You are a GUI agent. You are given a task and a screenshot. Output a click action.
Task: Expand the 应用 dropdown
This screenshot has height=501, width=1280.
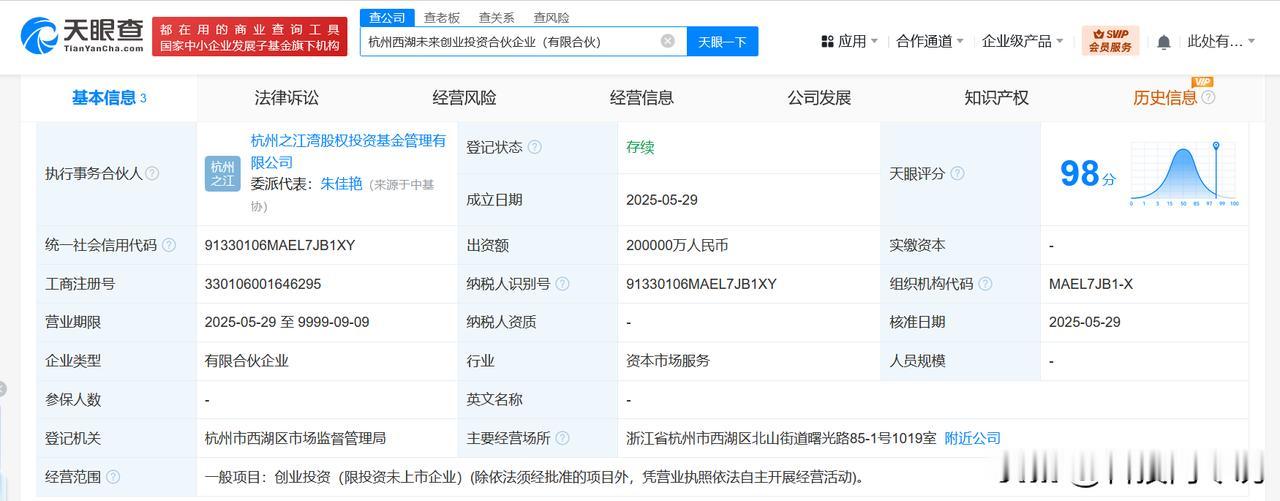pyautogui.click(x=849, y=41)
